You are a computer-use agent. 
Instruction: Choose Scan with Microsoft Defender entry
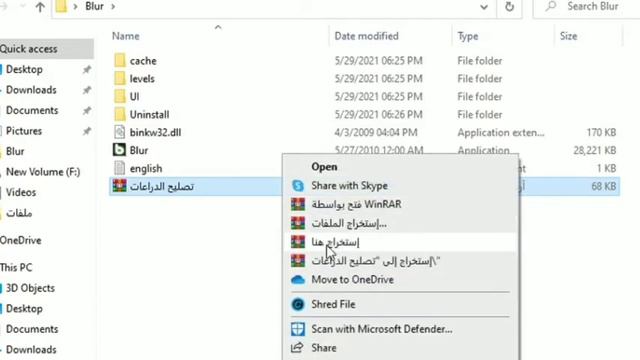pyautogui.click(x=400, y=329)
